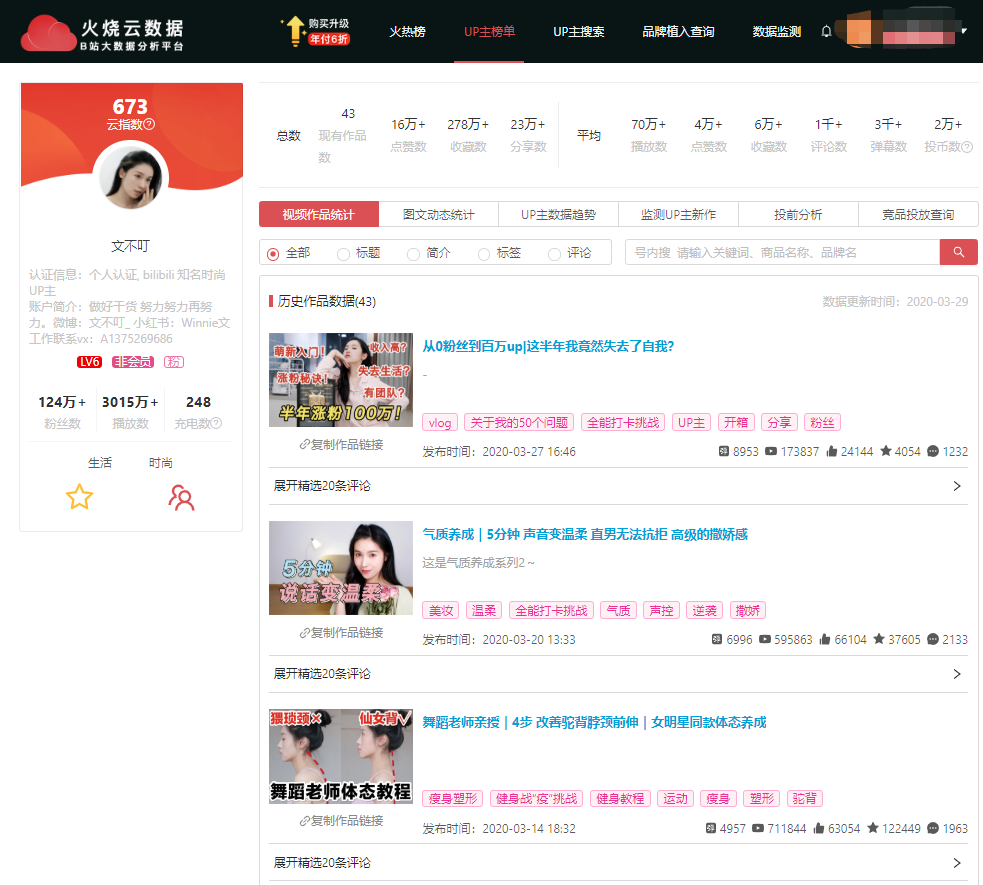The height and width of the screenshot is (885, 983).
Task: Click the 云指数 help question-mark icon
Action: coord(150,125)
